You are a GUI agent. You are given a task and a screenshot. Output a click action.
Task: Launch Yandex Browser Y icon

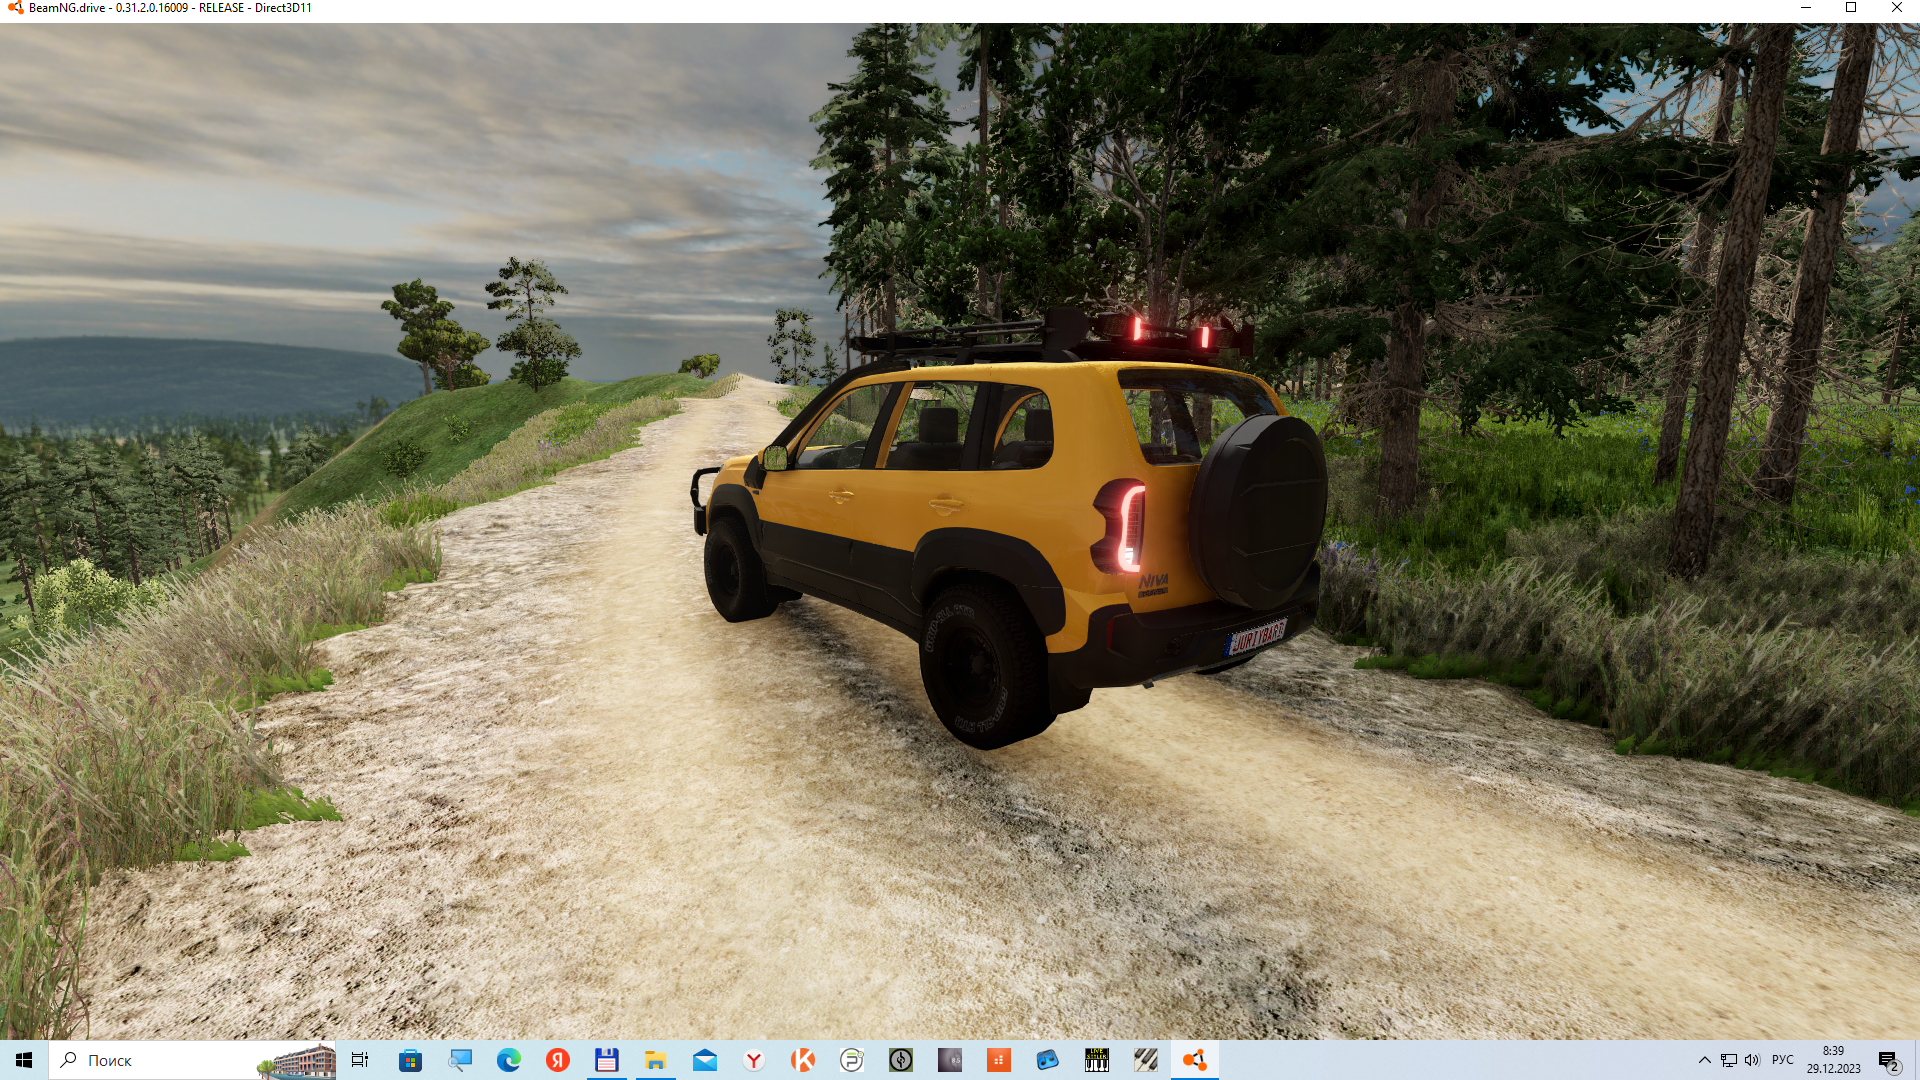pos(754,1060)
